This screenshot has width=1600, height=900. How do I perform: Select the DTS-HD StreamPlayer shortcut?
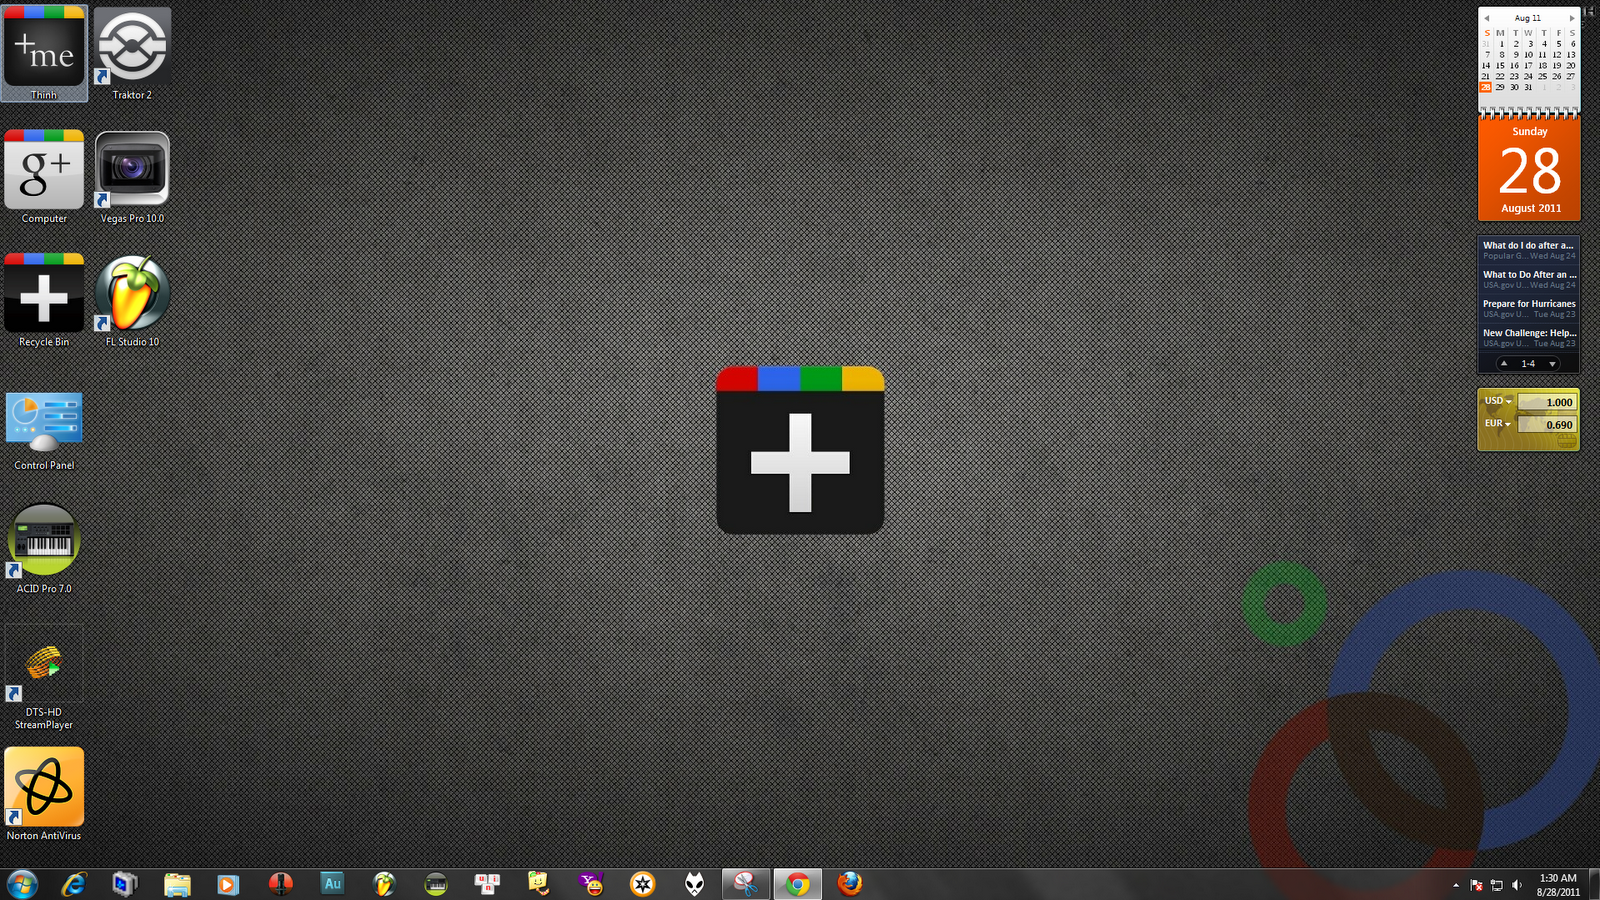click(44, 678)
